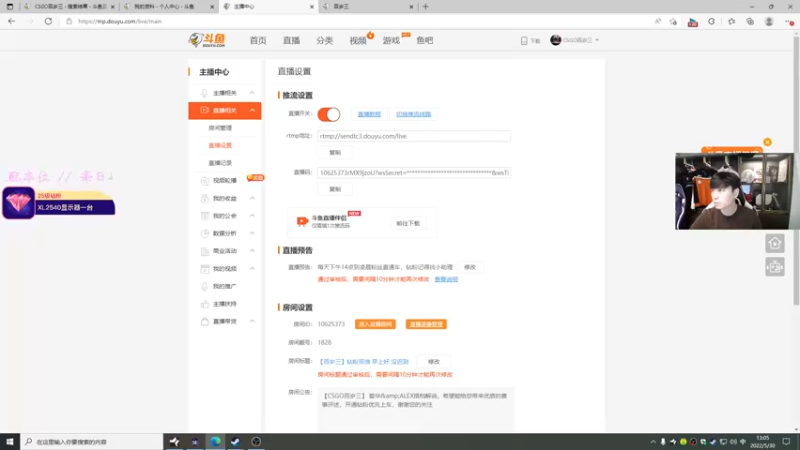Copy the 直播码 stream key
Viewport: 800px width, 450px height.
coord(335,189)
